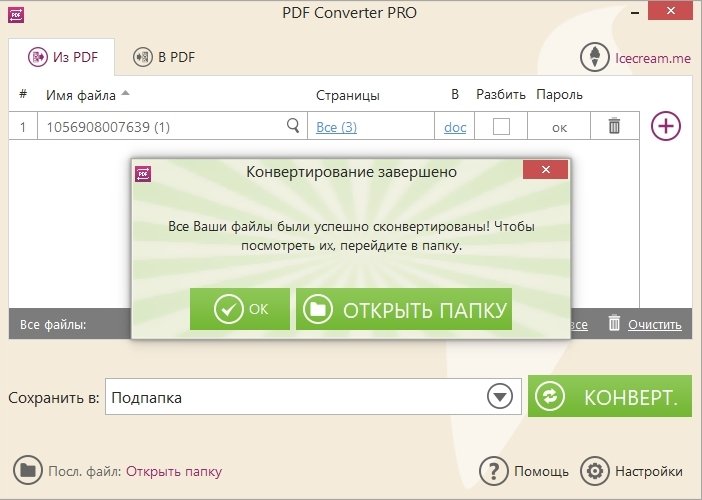The width and height of the screenshot is (702, 500).
Task: Click the password ок cell
Action: 559,127
